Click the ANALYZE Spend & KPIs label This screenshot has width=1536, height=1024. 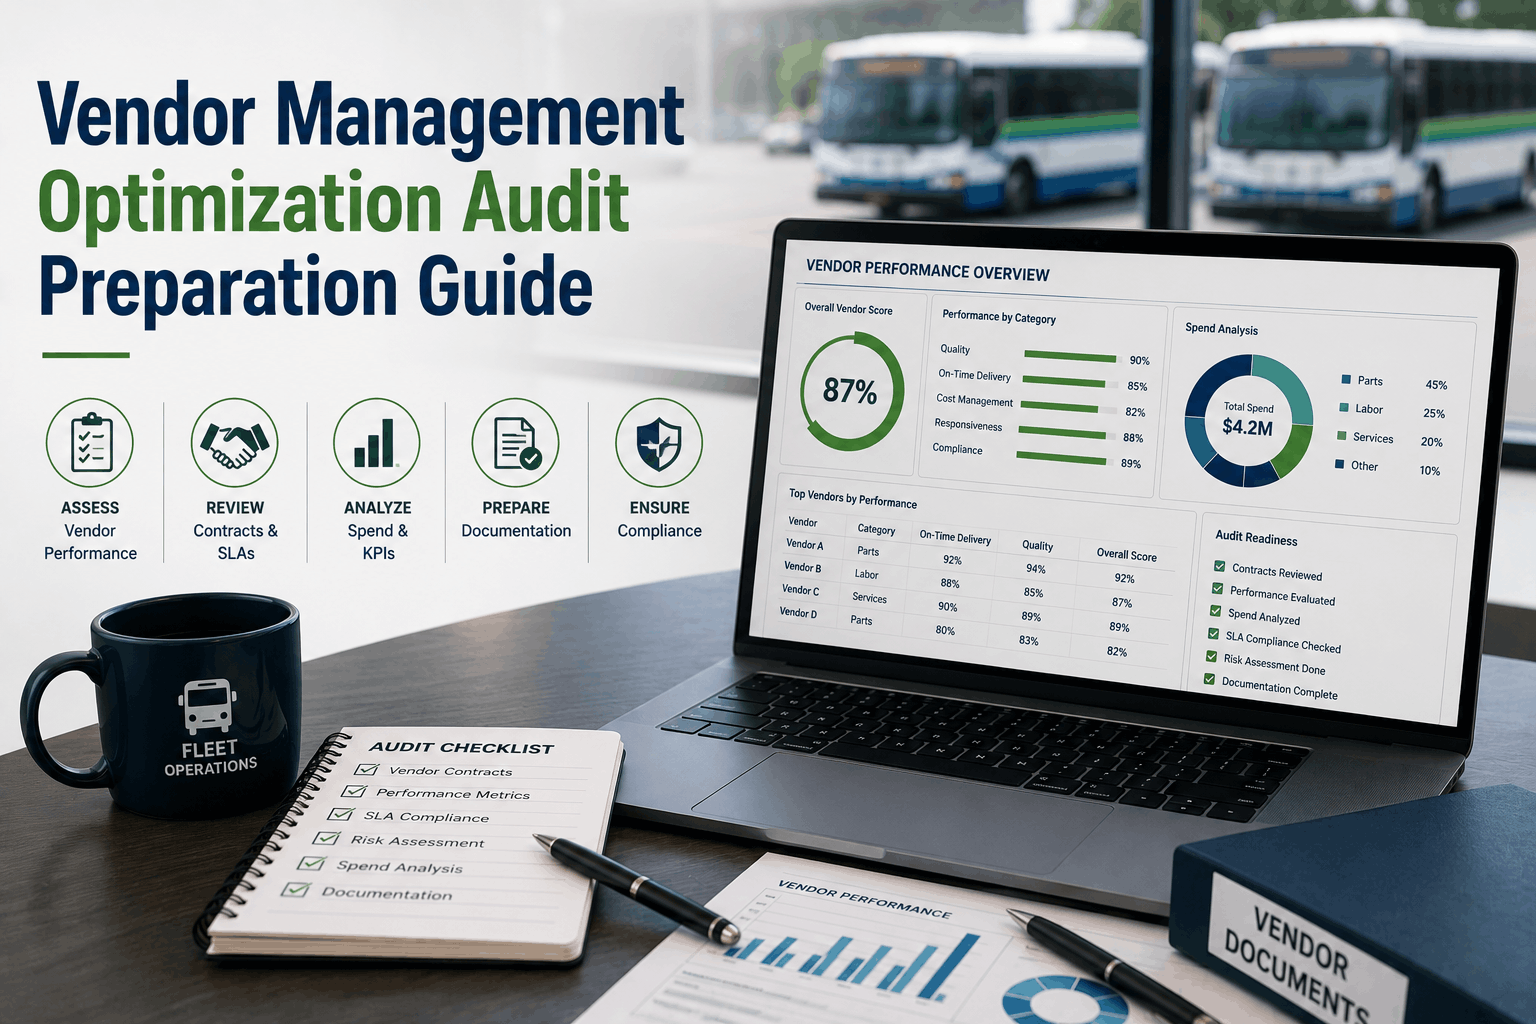tap(377, 530)
